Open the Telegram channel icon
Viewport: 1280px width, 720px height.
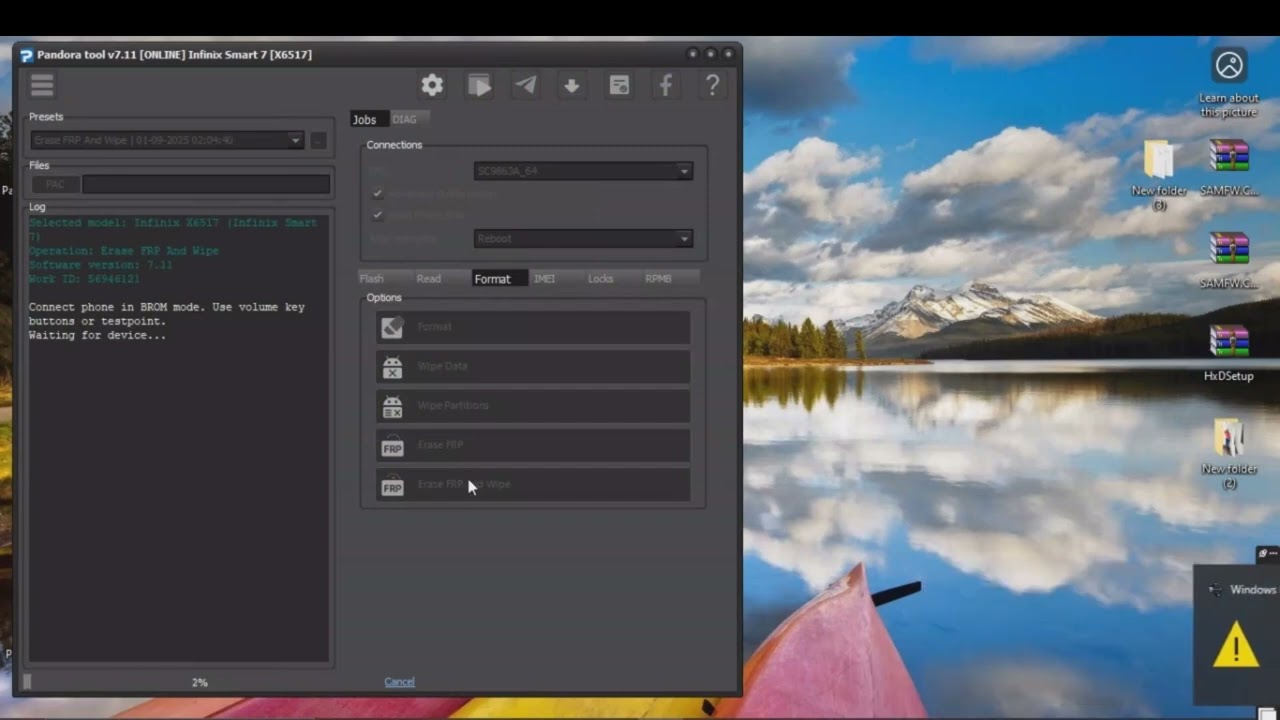[x=525, y=85]
